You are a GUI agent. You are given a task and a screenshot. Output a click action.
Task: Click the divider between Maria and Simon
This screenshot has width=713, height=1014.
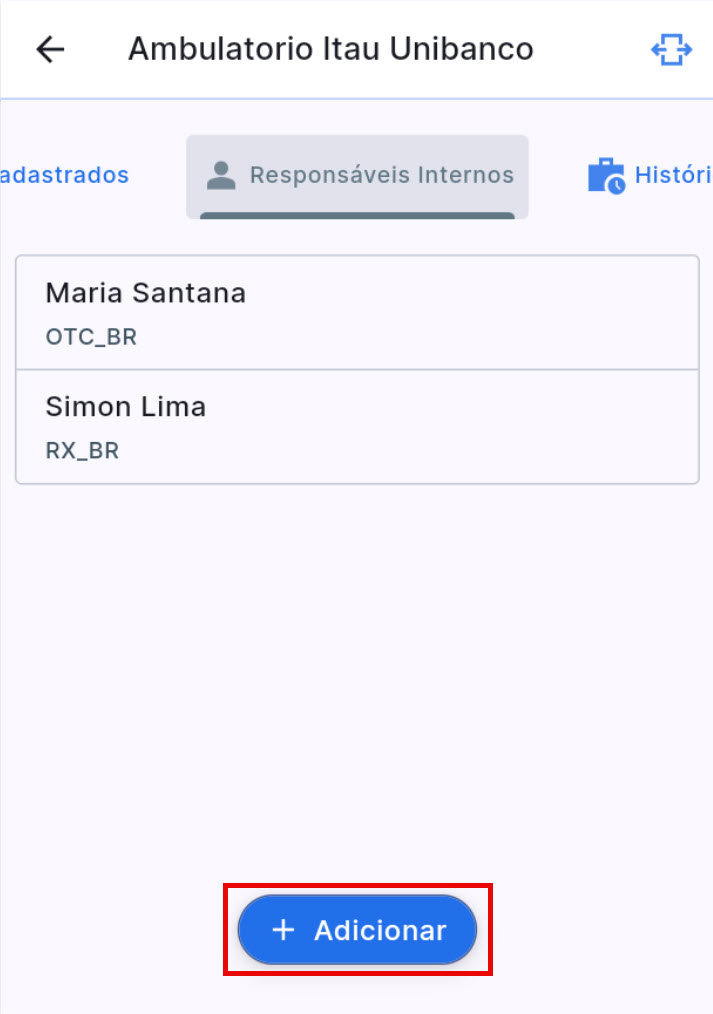pos(357,370)
